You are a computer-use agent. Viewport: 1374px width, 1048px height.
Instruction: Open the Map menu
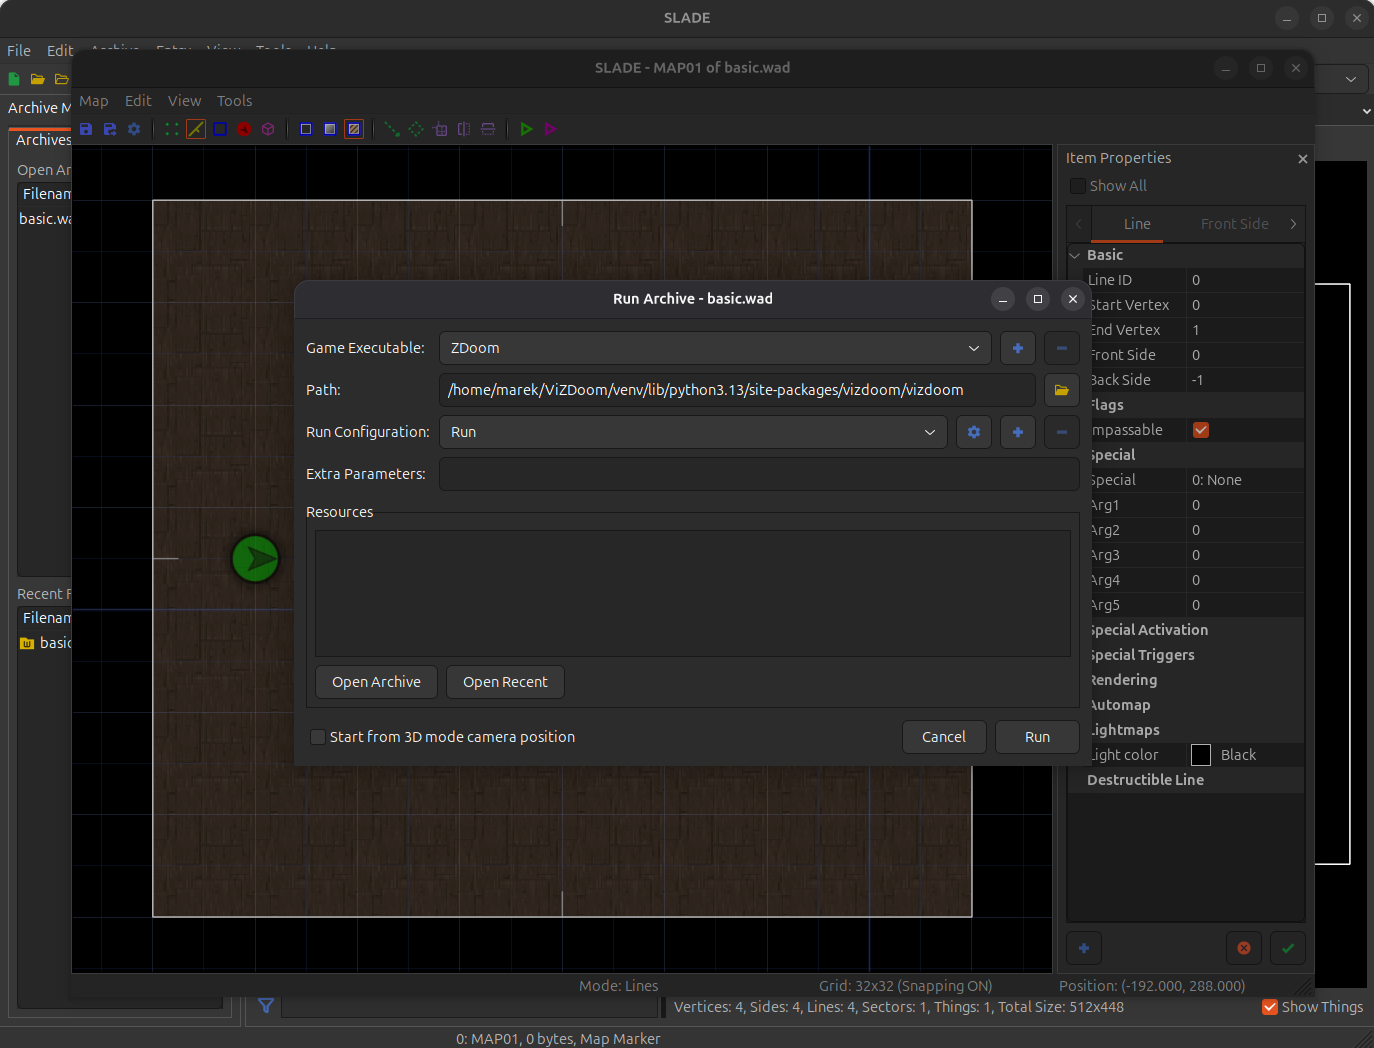pyautogui.click(x=94, y=101)
